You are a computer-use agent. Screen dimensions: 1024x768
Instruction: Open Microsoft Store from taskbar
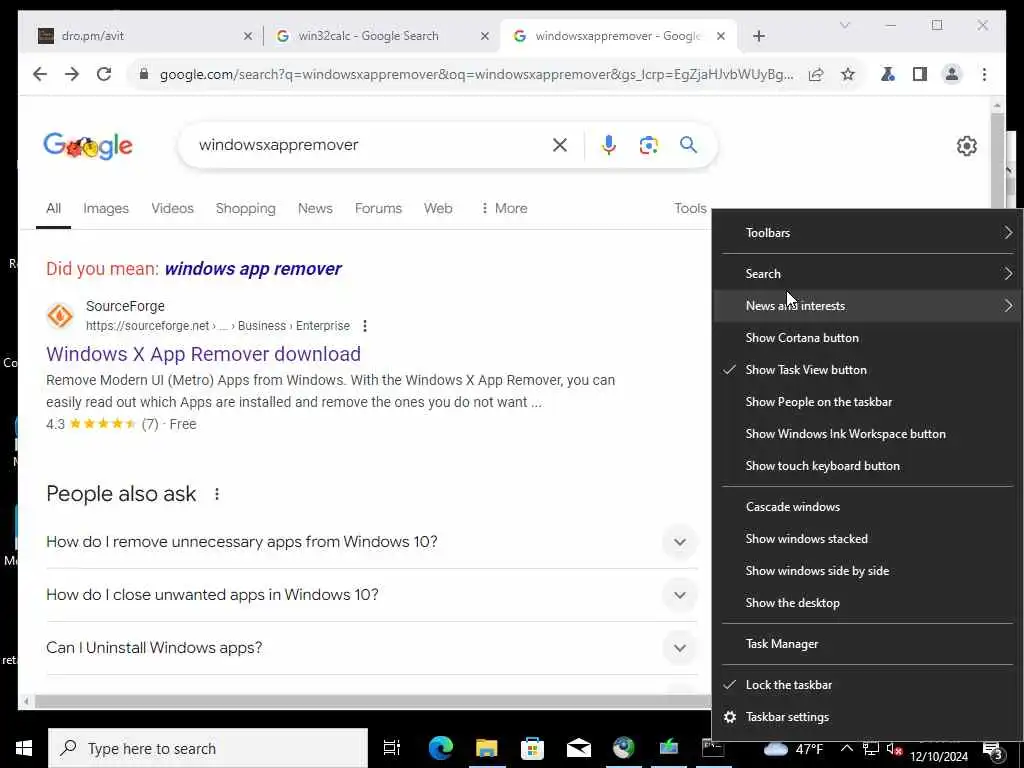(532, 748)
